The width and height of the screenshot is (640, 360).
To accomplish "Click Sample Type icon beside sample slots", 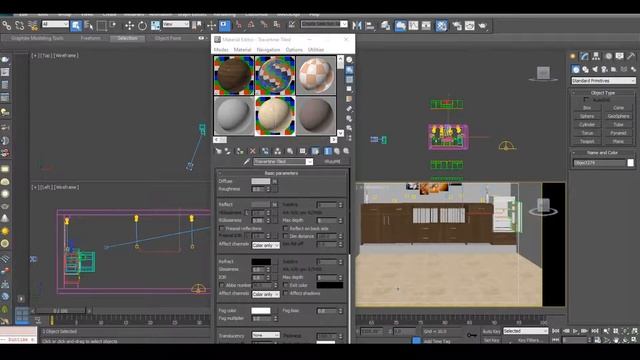I will (x=349, y=60).
